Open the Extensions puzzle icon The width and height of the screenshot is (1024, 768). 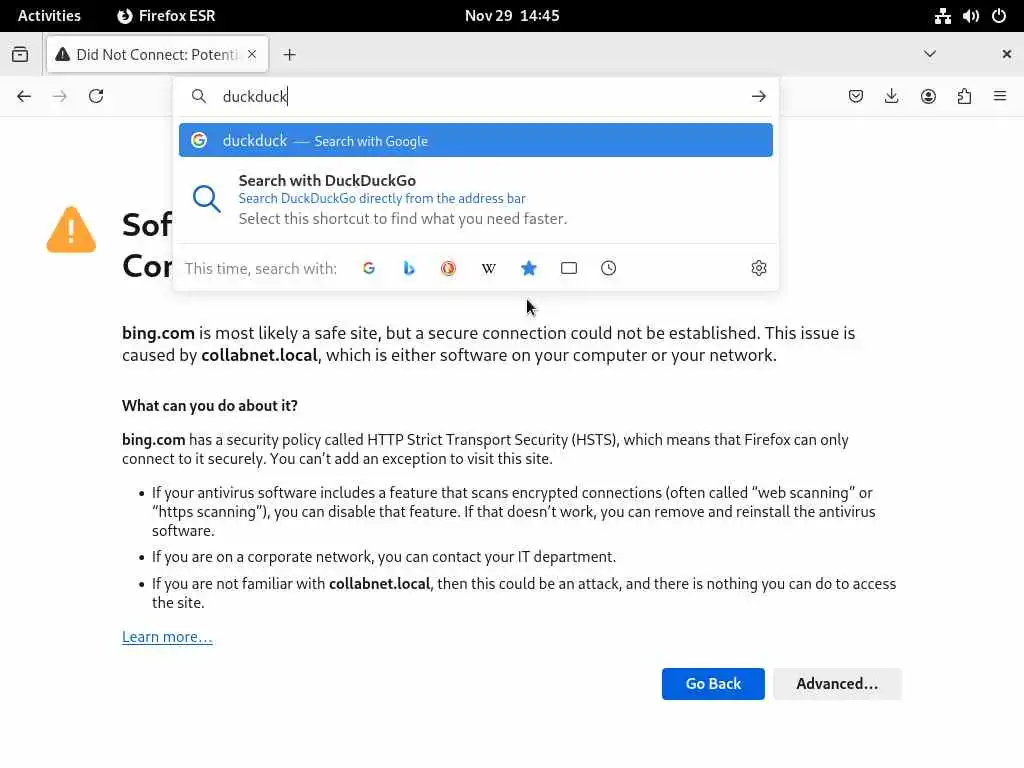[964, 97]
